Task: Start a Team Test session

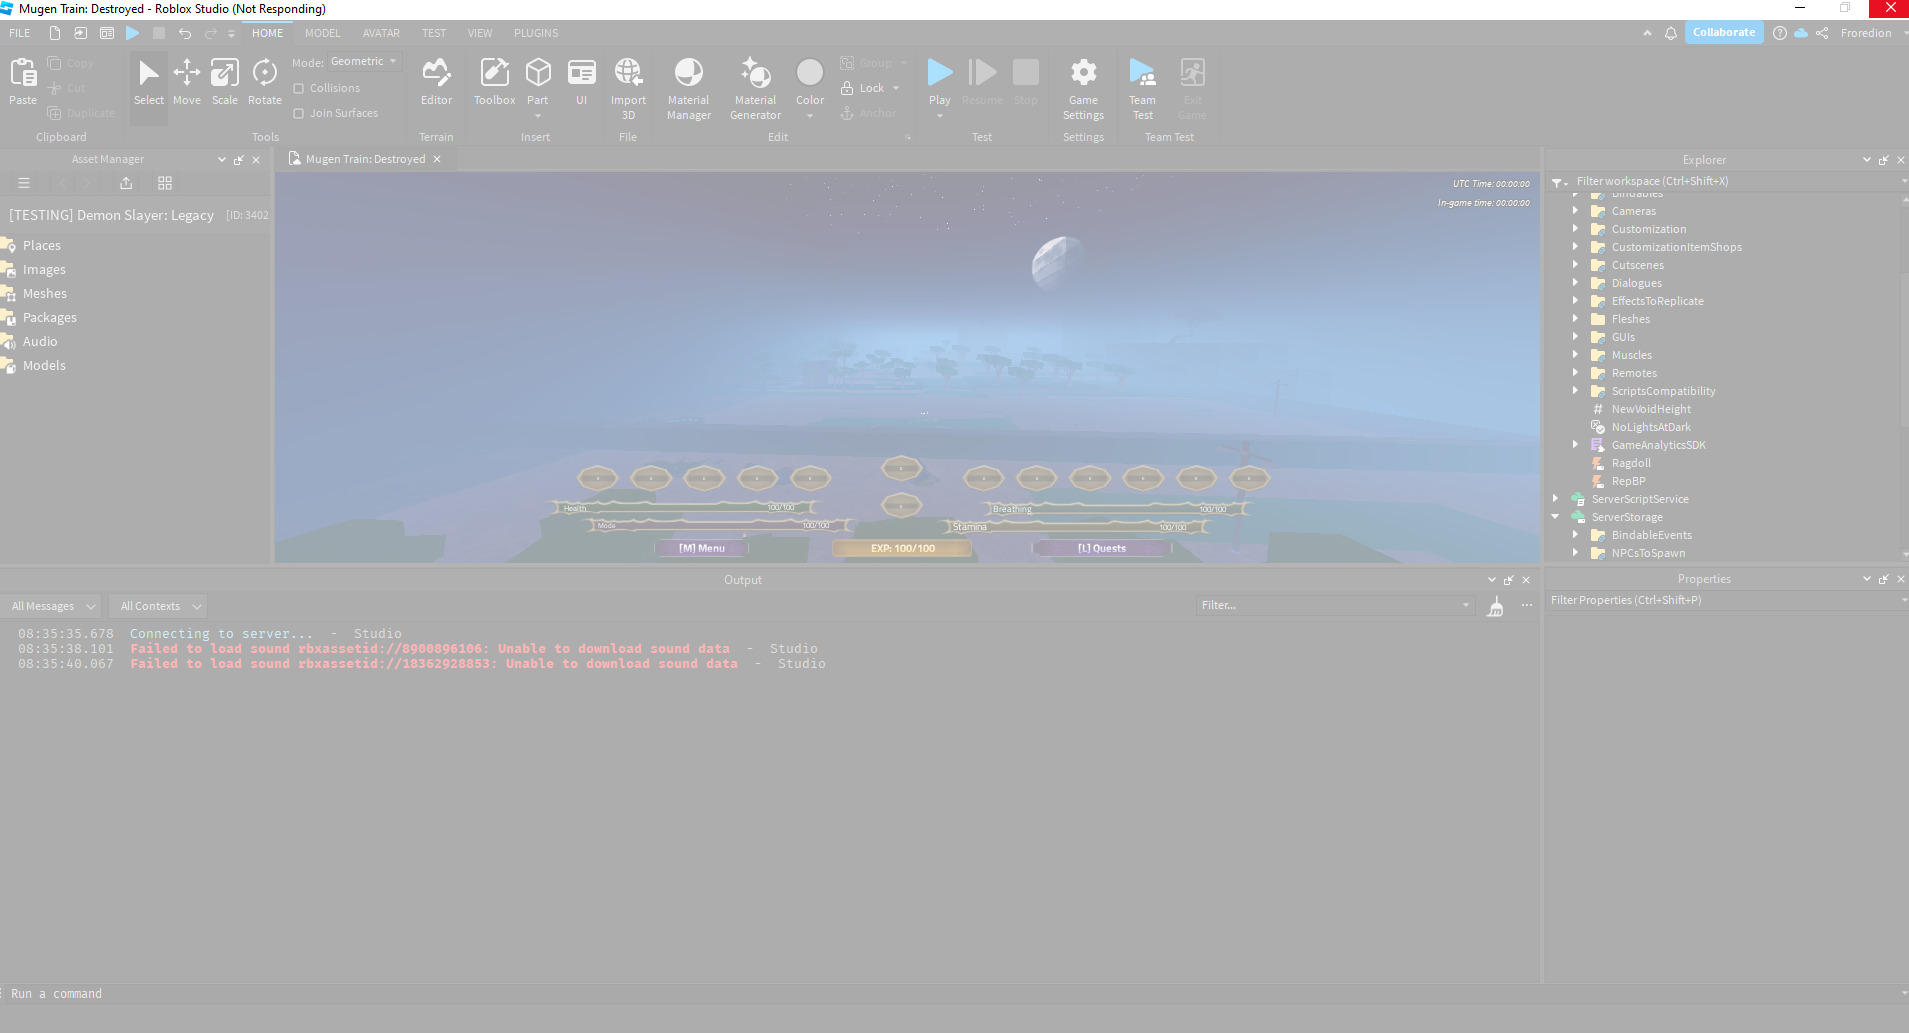Action: 1142,85
